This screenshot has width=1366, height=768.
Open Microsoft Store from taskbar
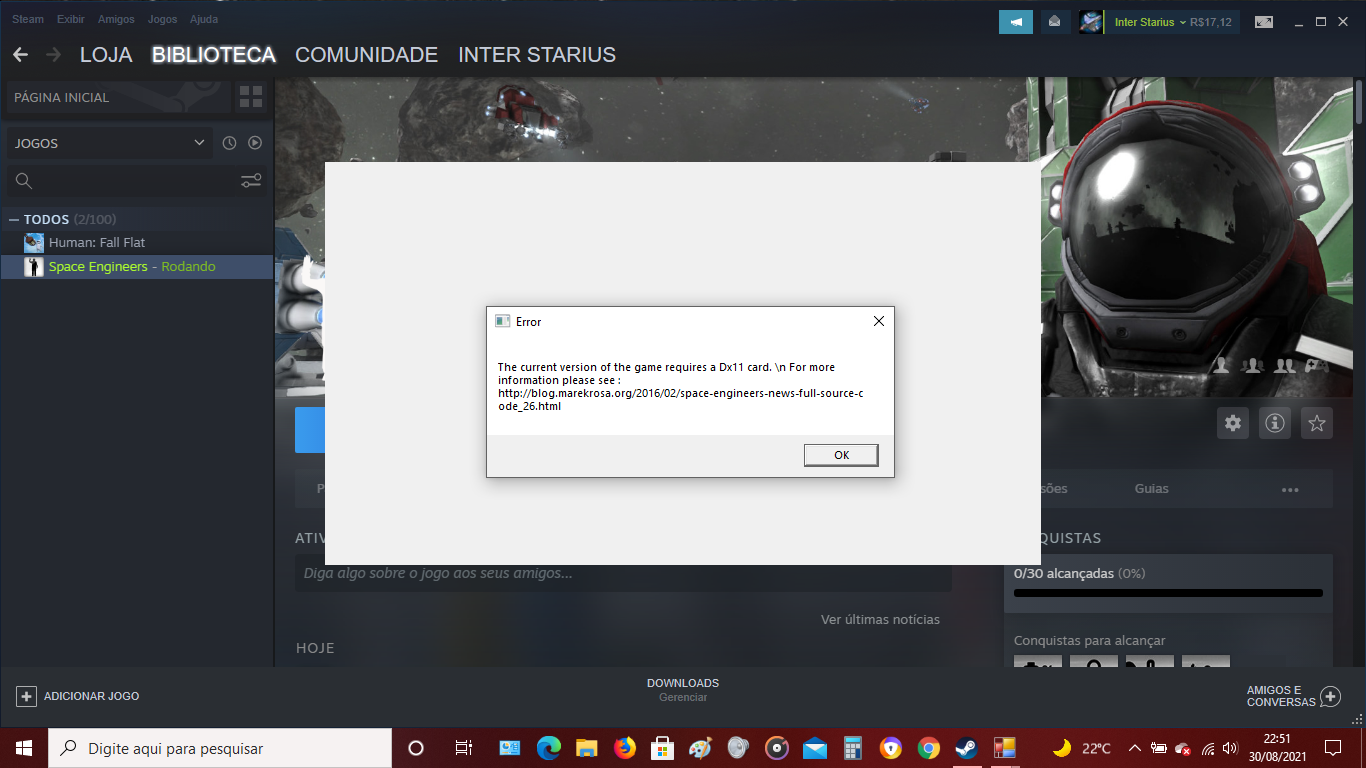coord(662,748)
